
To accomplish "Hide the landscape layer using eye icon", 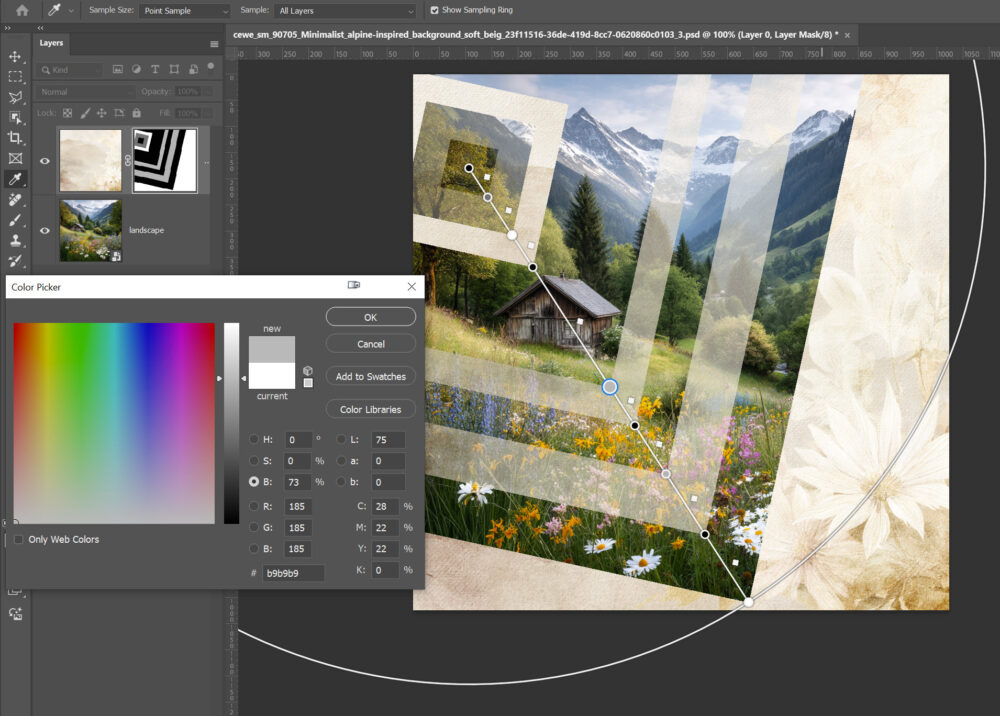I will coord(45,230).
